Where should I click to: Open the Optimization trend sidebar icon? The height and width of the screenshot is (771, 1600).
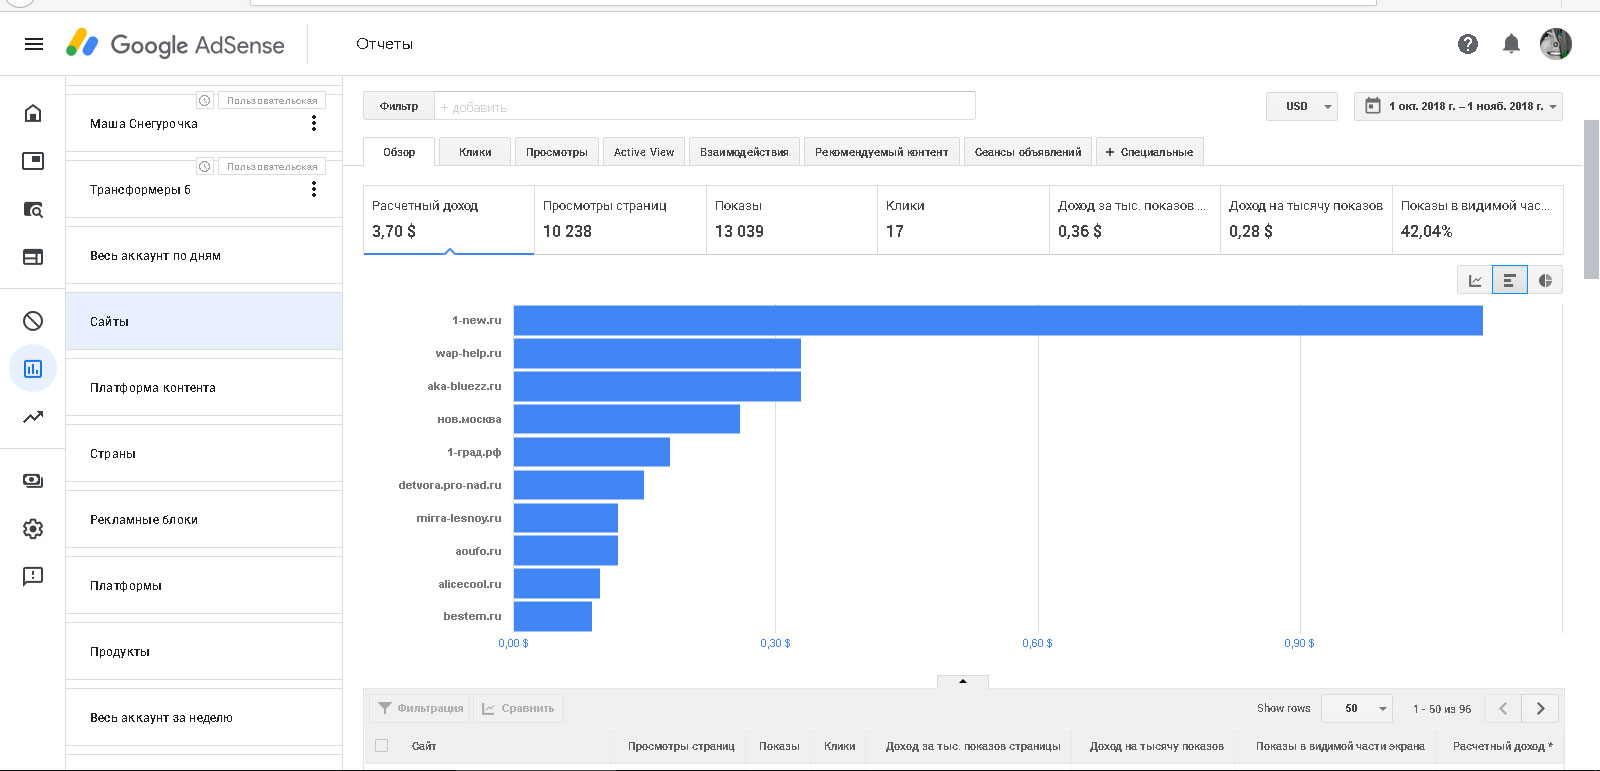pyautogui.click(x=33, y=417)
